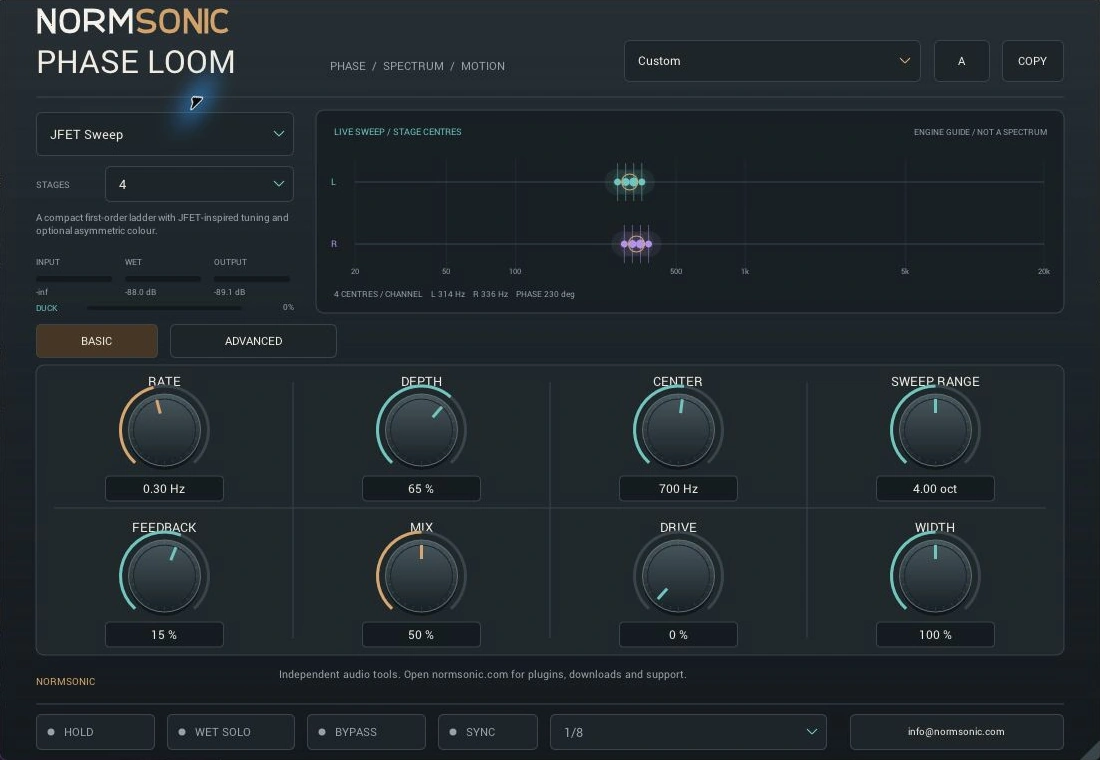Screen dimensions: 1100x760
Task: Enable WET SOLO monitoring
Action: [x=231, y=732]
